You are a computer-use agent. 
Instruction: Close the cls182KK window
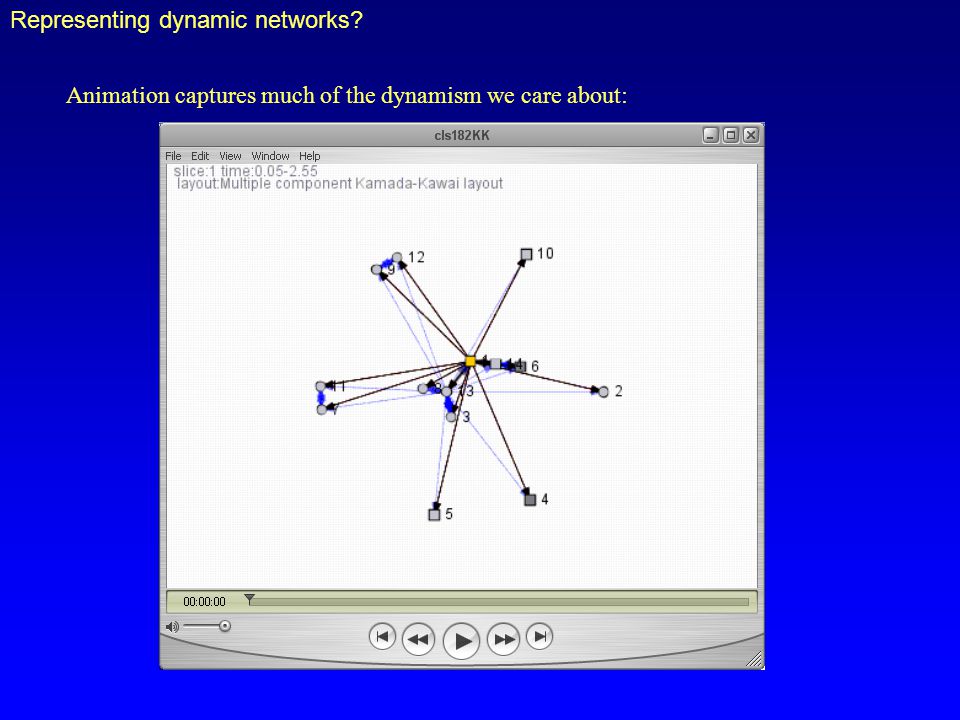click(x=751, y=135)
